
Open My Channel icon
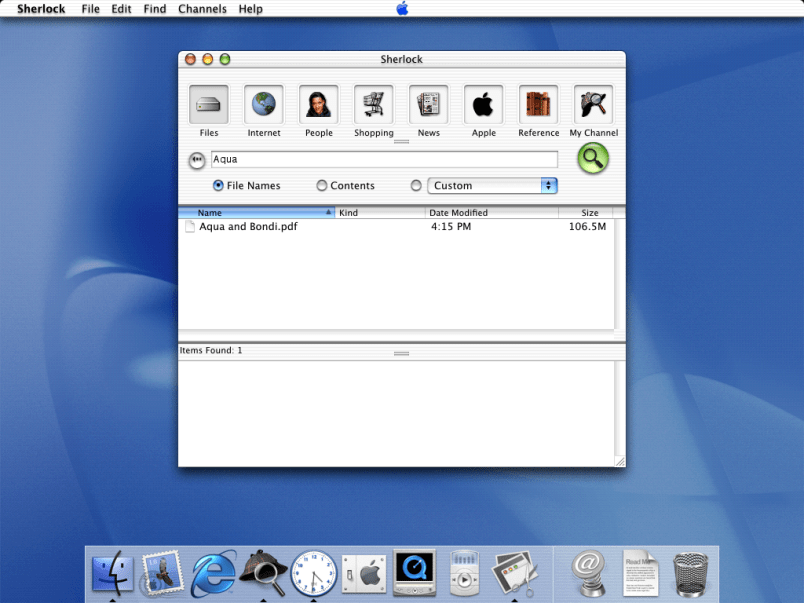pos(593,104)
